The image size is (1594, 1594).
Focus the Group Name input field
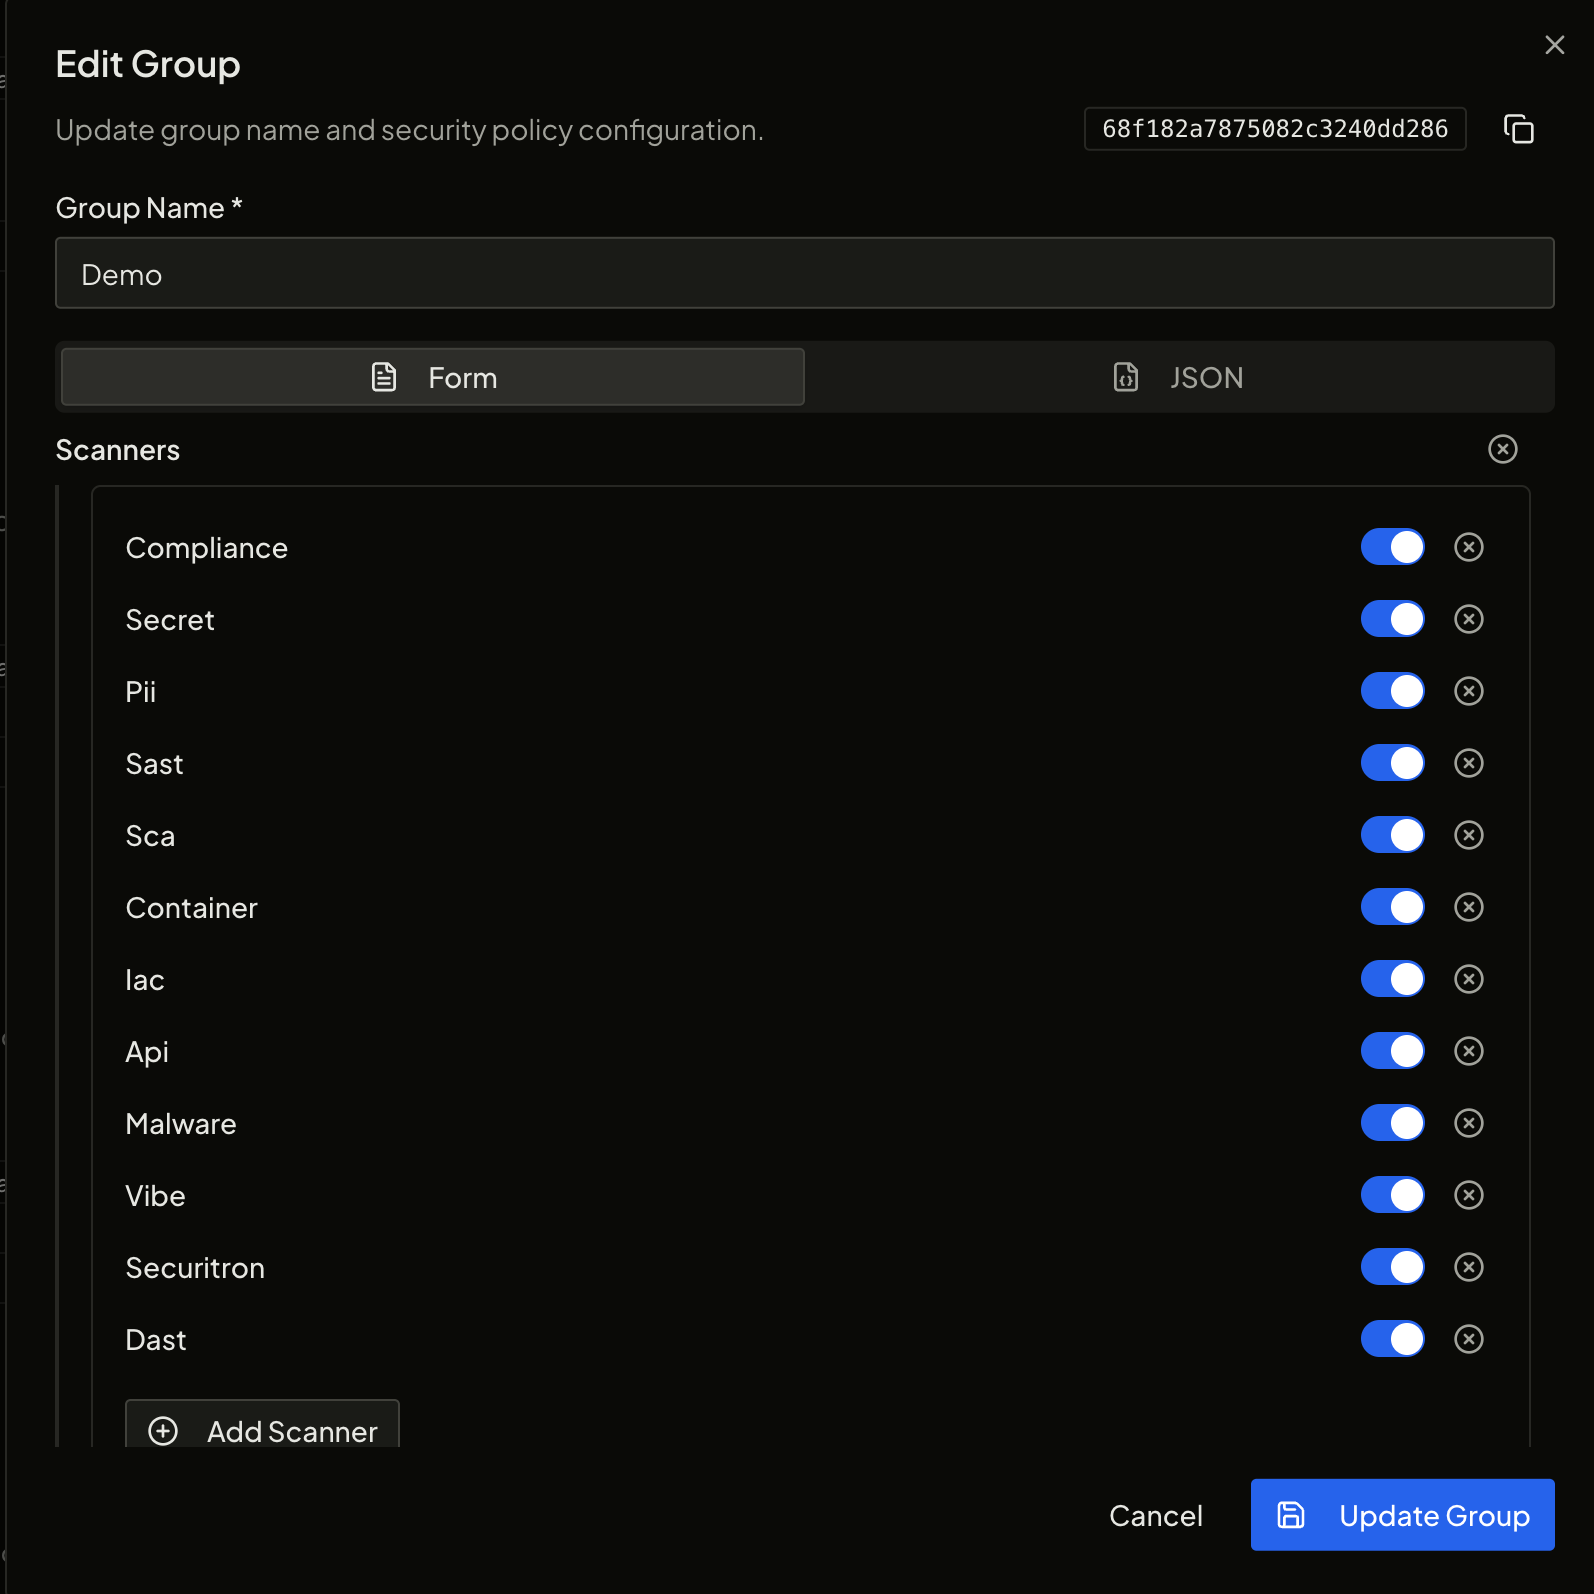click(x=804, y=273)
